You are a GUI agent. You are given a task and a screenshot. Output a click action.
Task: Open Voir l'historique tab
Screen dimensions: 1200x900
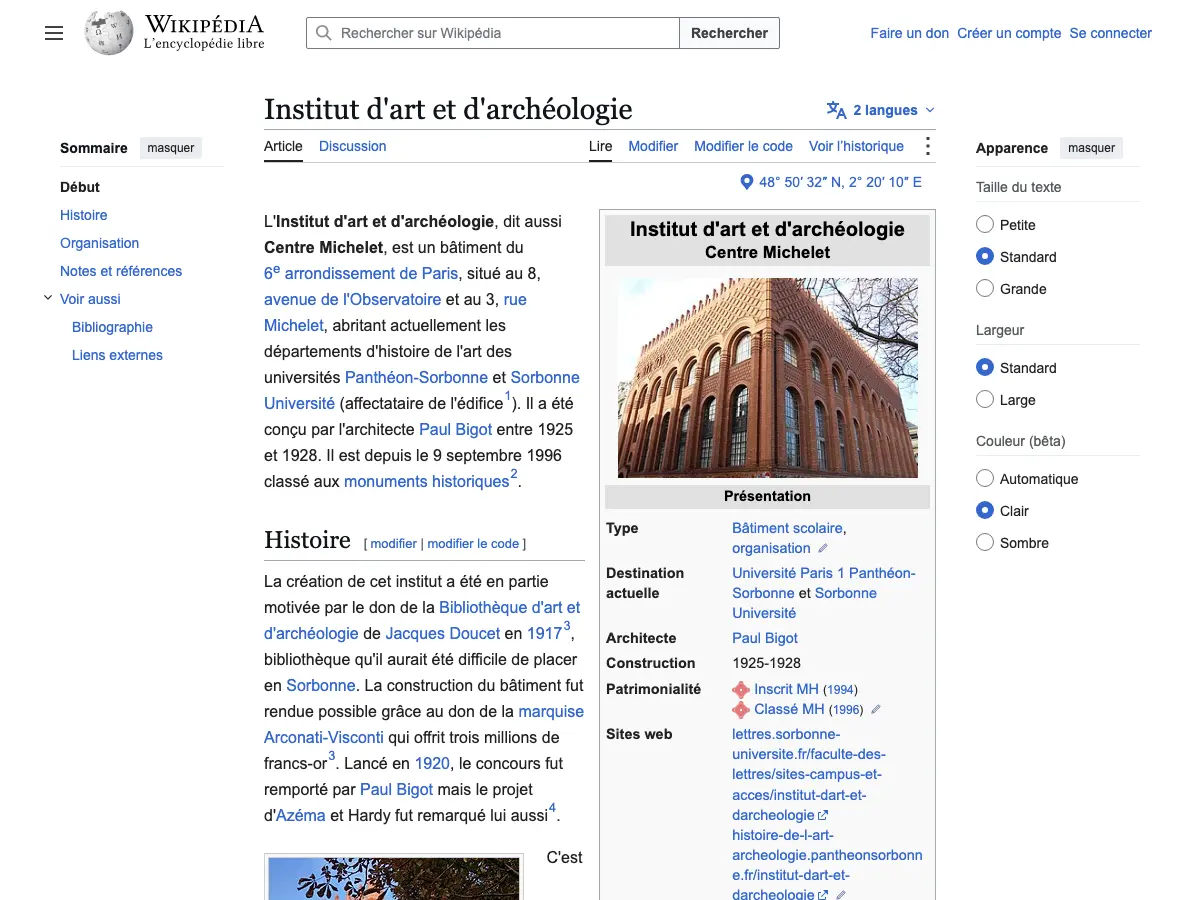856,146
